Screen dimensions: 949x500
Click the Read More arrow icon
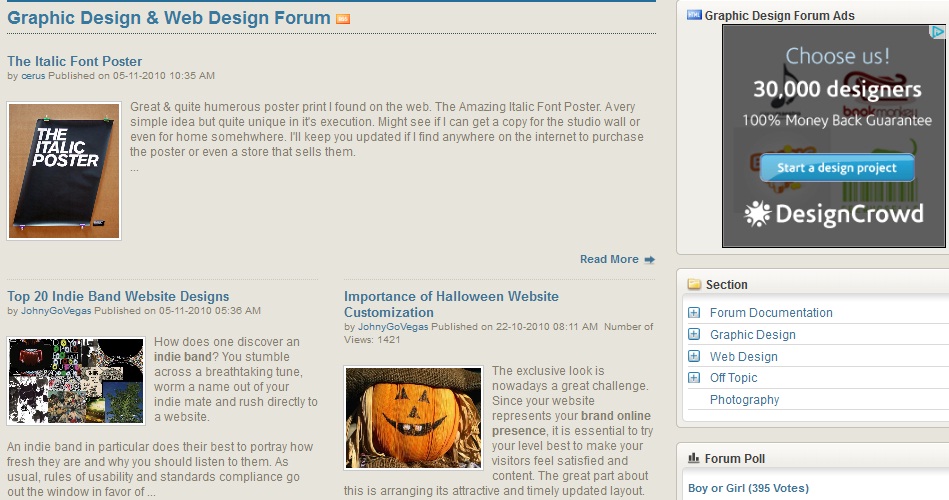point(649,260)
